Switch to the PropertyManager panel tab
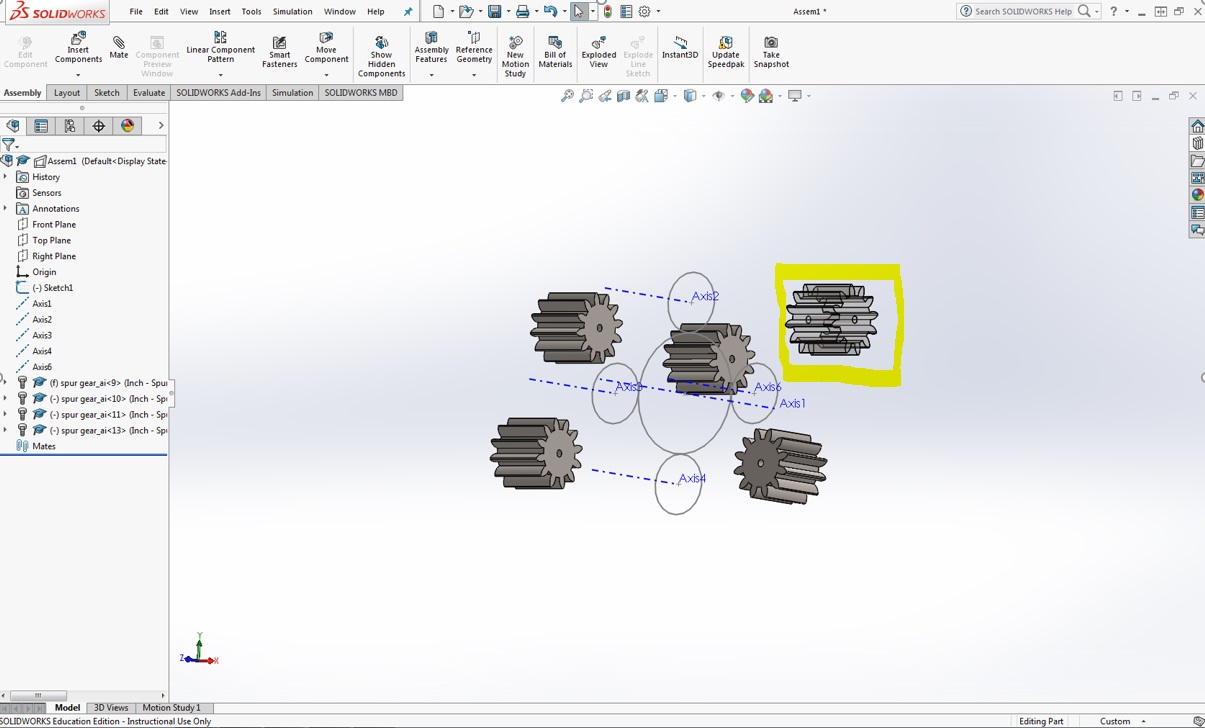This screenshot has width=1205, height=728. click(41, 126)
